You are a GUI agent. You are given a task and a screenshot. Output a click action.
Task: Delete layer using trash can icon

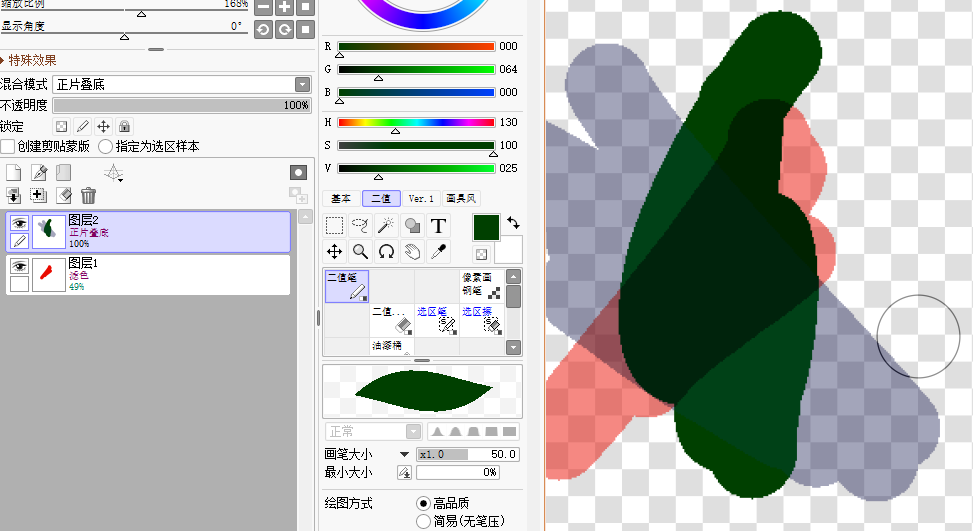89,196
